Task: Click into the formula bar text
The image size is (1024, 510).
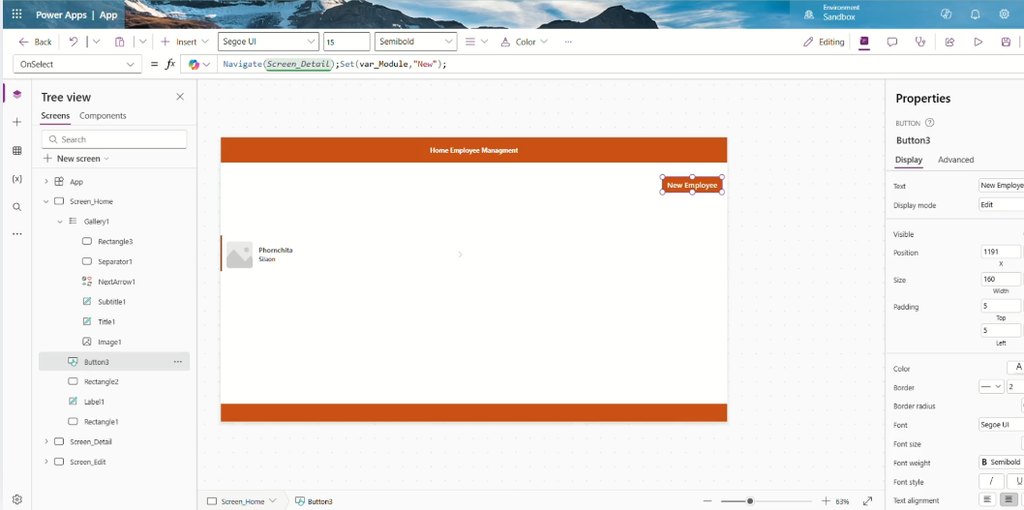Action: [334, 64]
